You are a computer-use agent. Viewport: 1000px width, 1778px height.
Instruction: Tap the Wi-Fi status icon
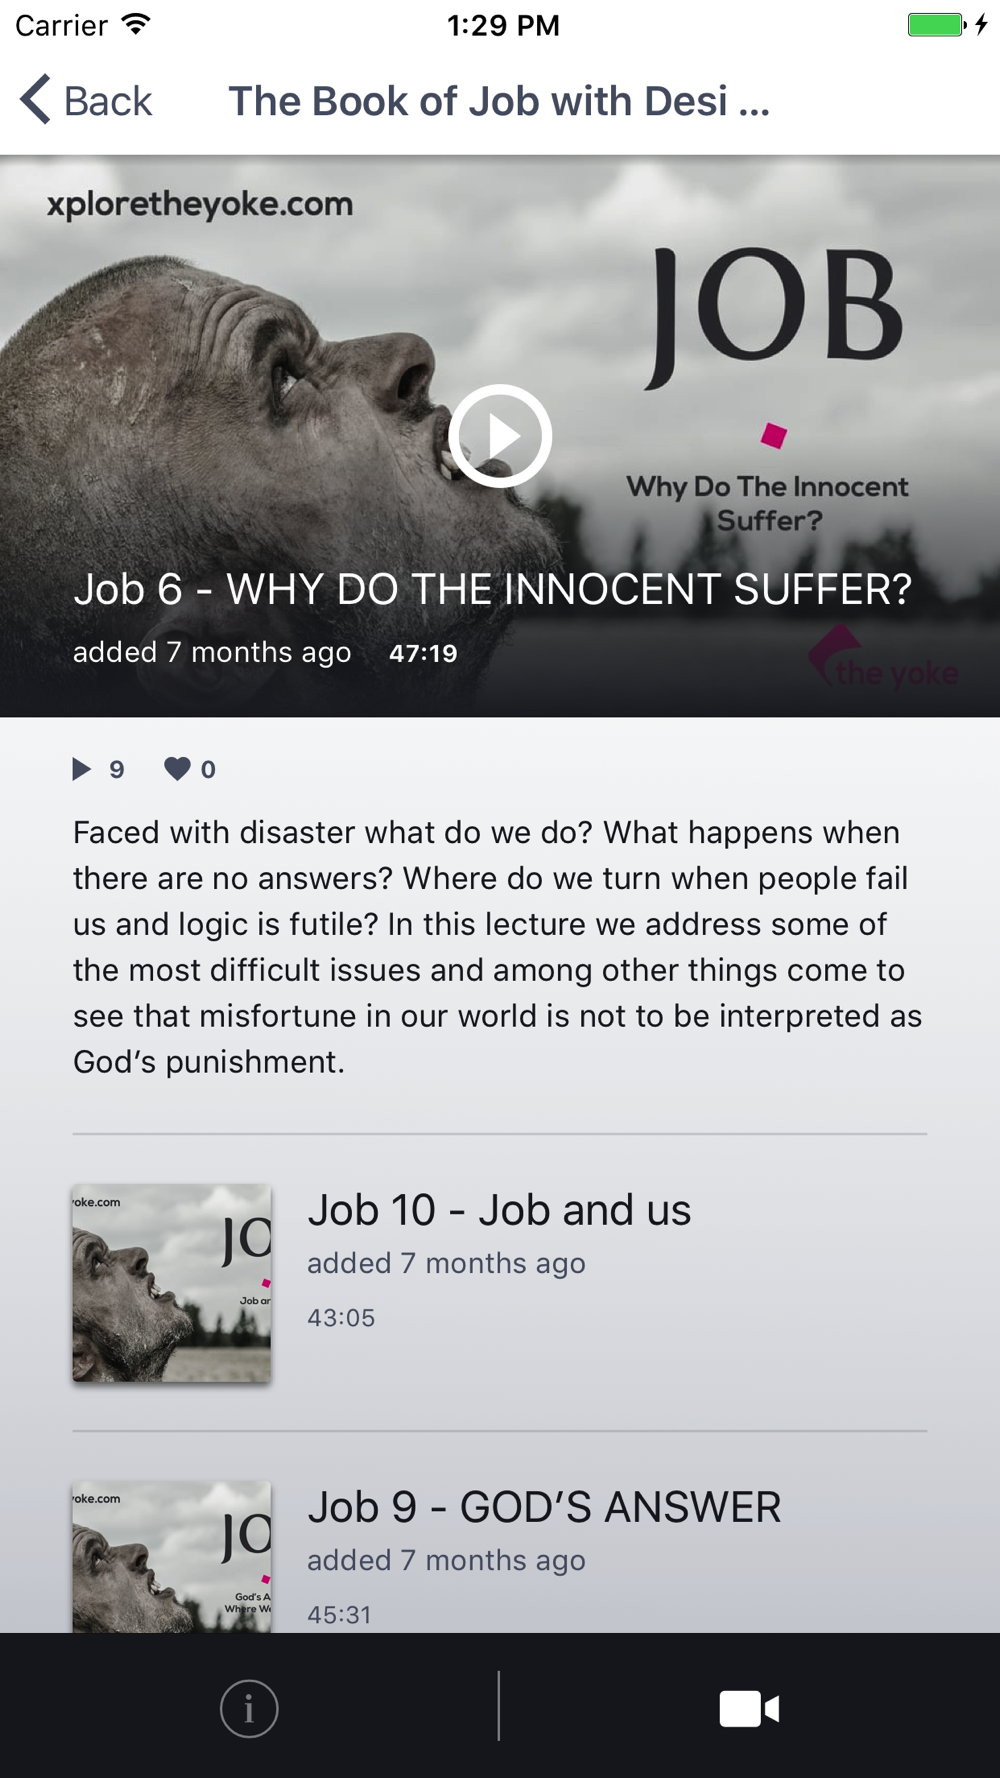point(135,24)
